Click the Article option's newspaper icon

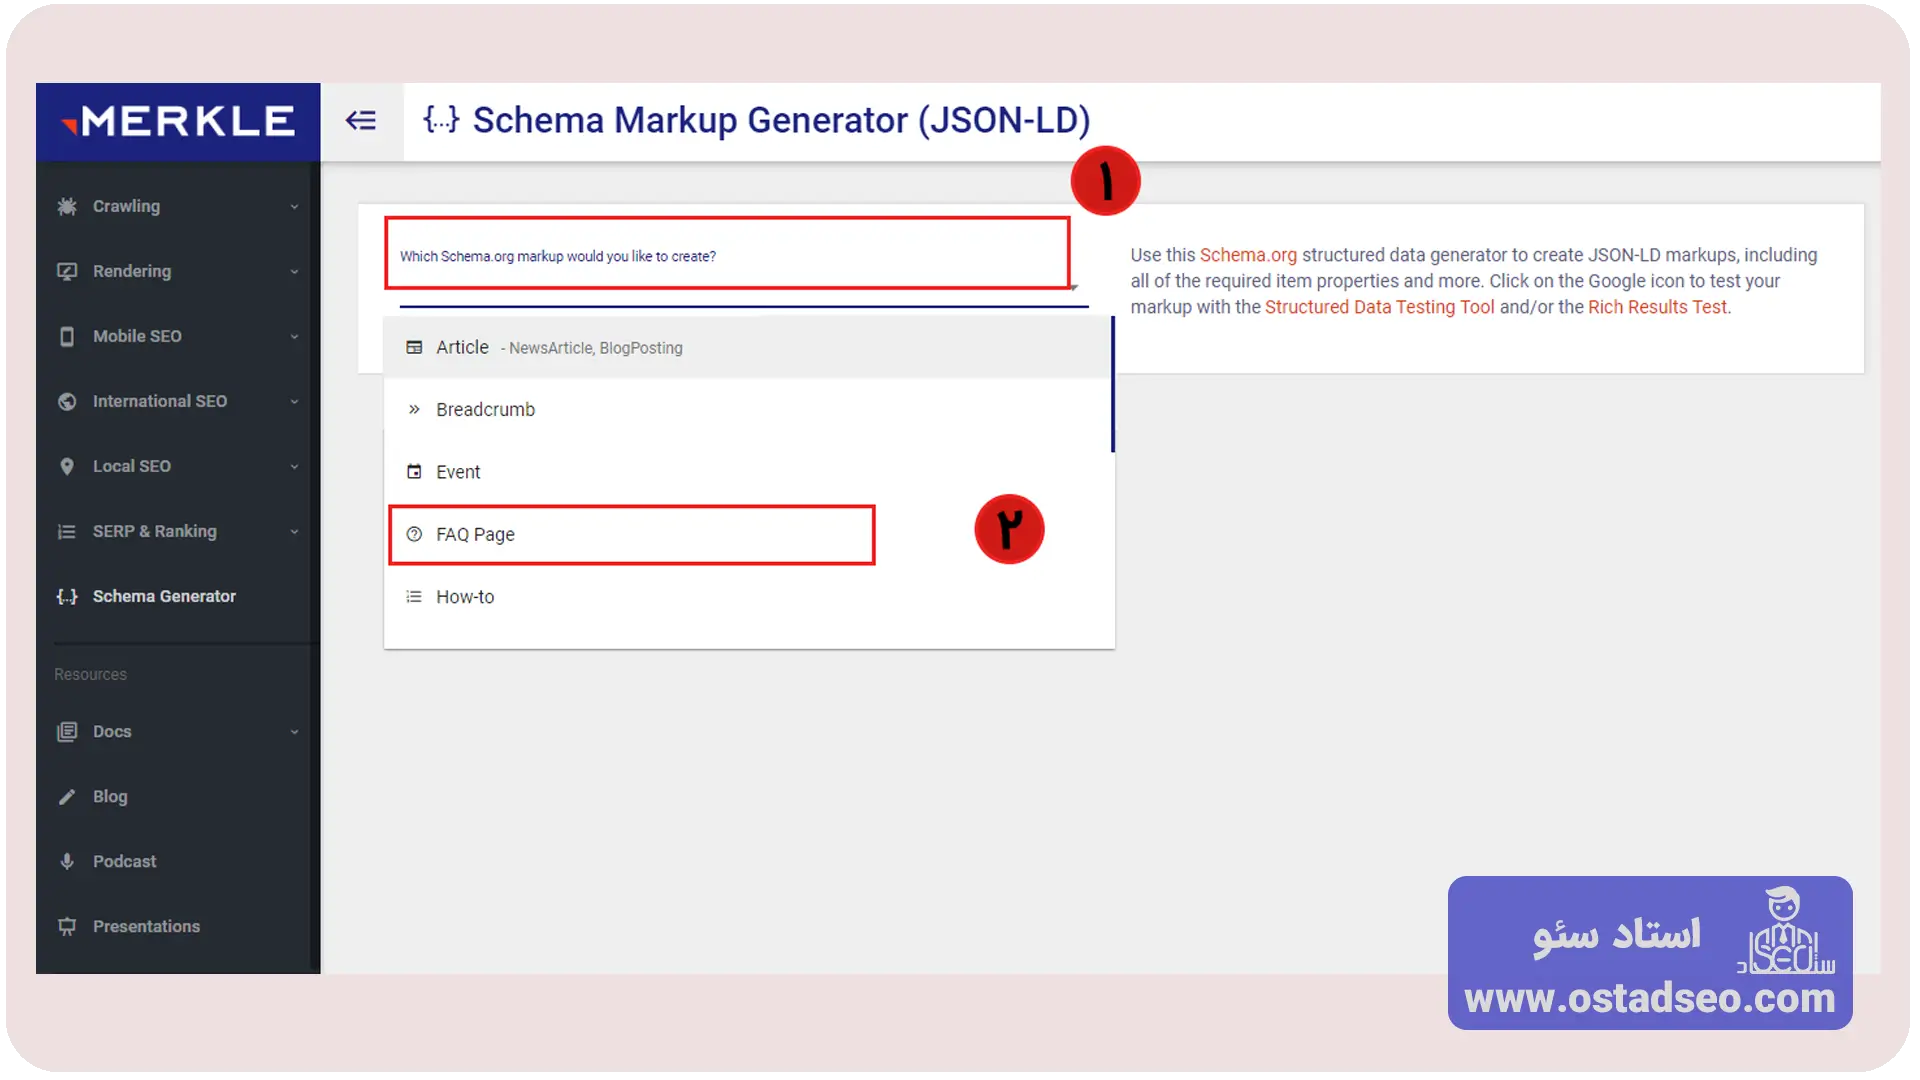414,347
